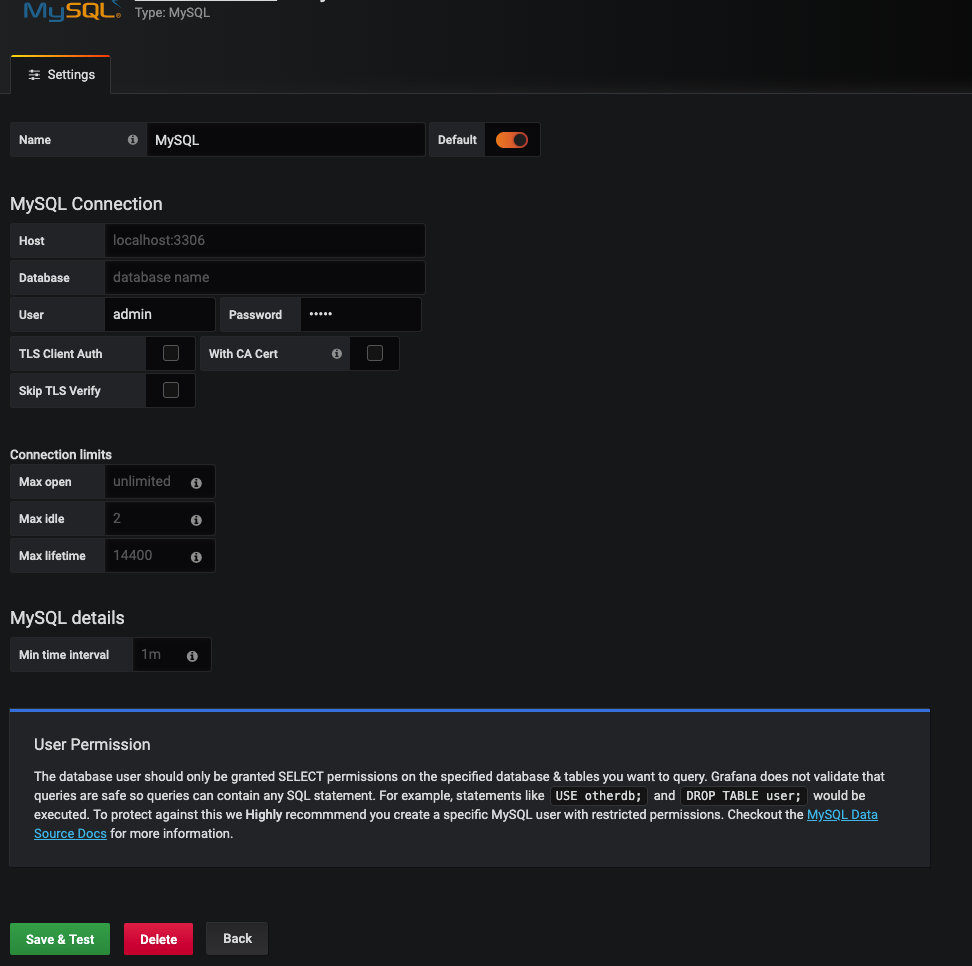Viewport: 972px width, 966px height.
Task: Click the 'TLS Client Auth' label
Action: click(x=61, y=354)
